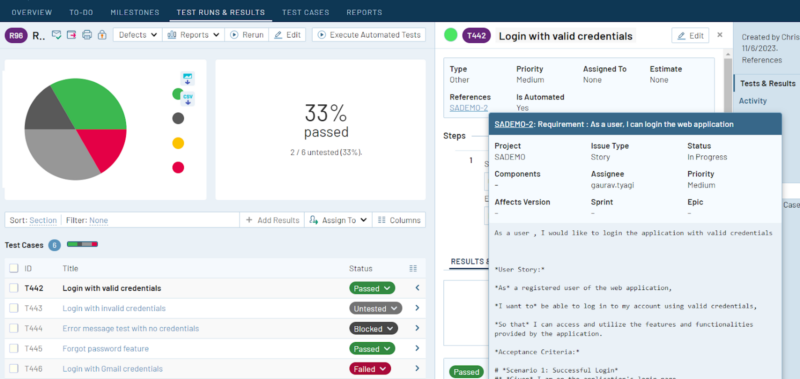Click the green status circle next to T442 badge
The width and height of the screenshot is (800, 379).
pos(451,35)
